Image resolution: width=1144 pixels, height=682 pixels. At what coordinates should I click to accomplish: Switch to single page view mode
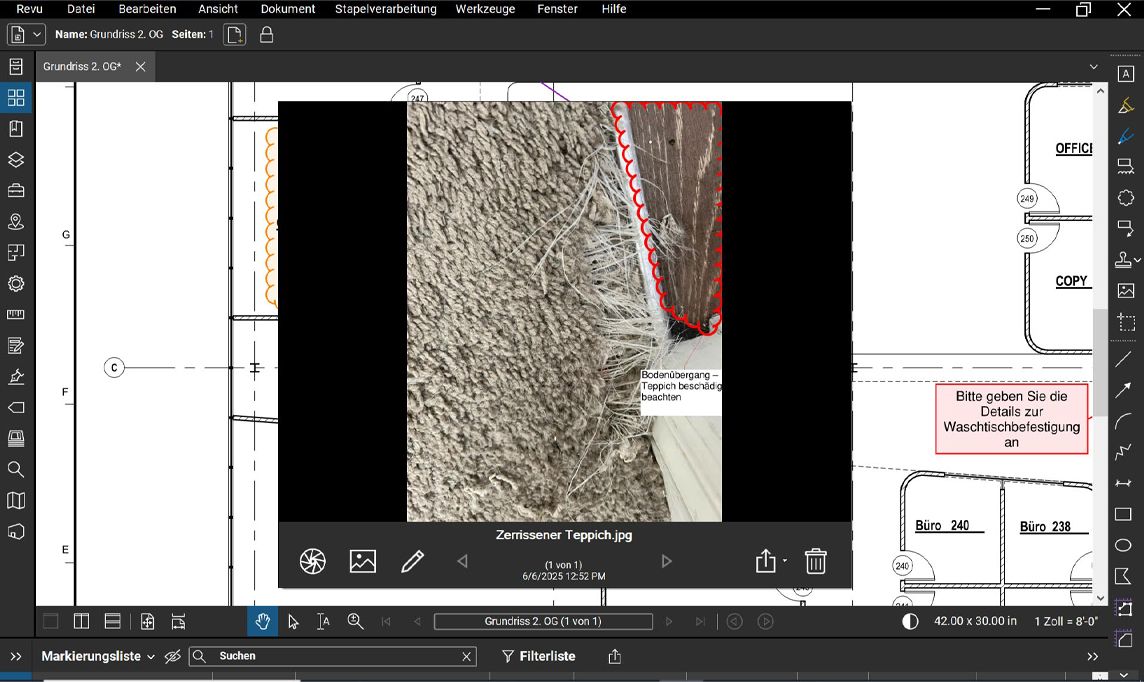click(x=50, y=621)
